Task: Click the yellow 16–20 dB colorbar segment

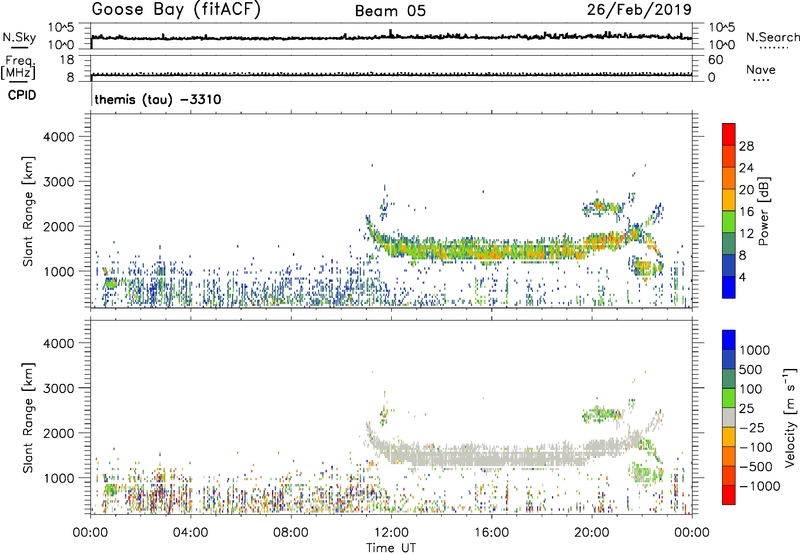Action: tap(729, 200)
